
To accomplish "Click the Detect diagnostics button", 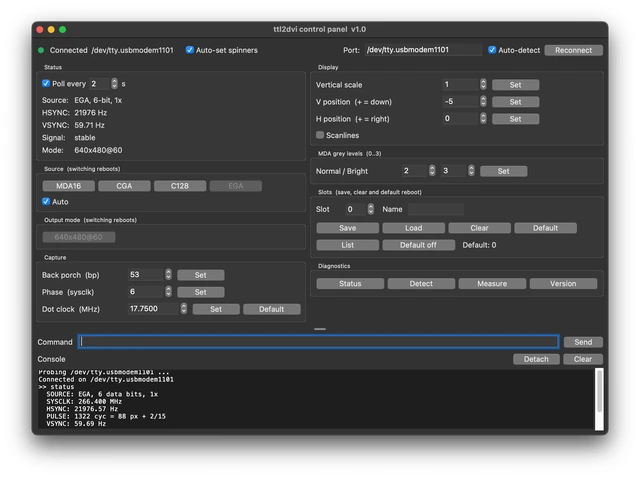I will point(421,284).
